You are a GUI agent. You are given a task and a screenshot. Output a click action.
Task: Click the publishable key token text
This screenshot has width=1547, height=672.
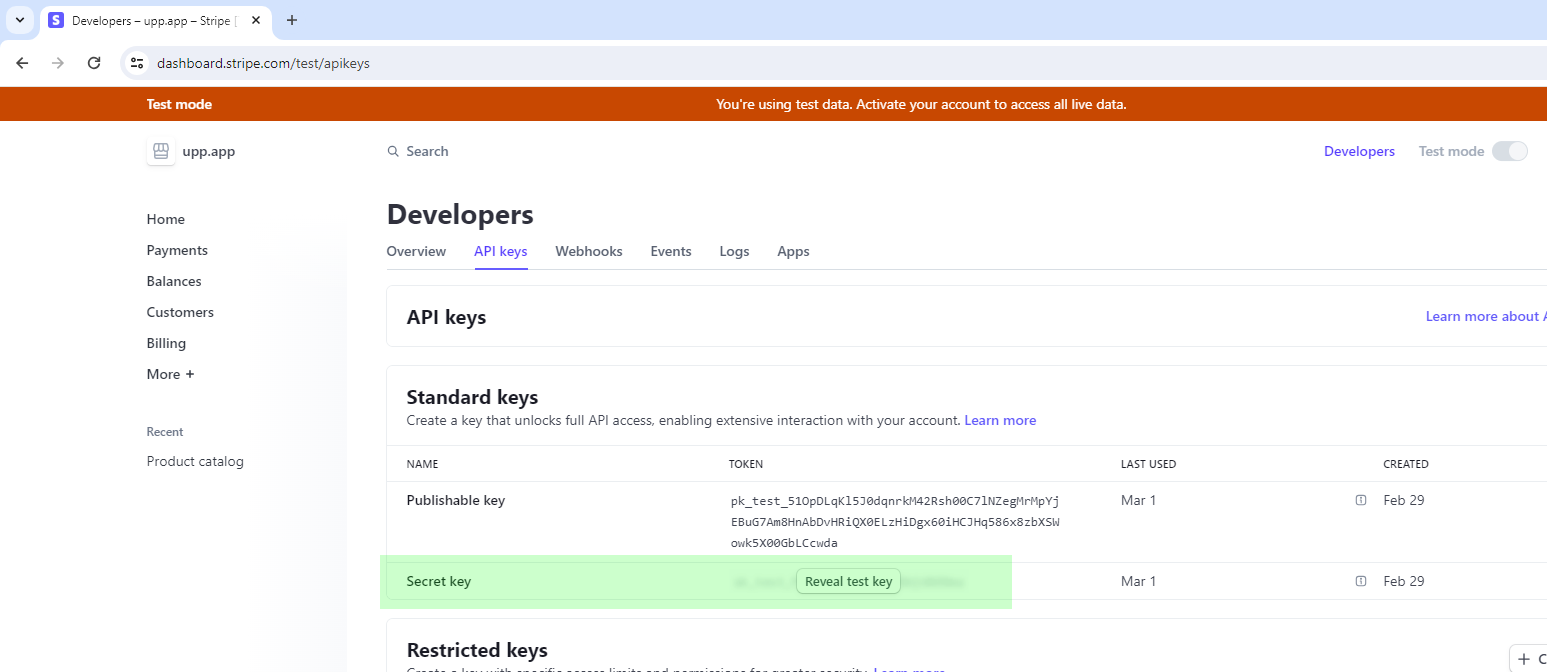click(895, 521)
